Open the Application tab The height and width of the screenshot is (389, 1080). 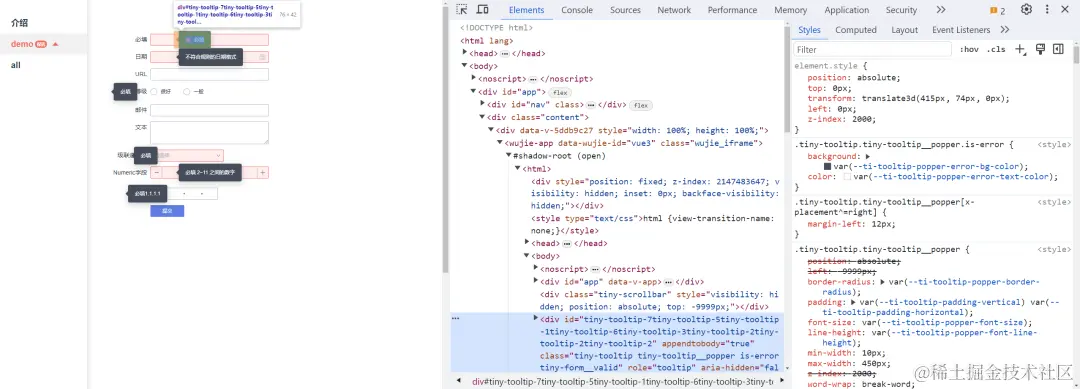coord(847,10)
